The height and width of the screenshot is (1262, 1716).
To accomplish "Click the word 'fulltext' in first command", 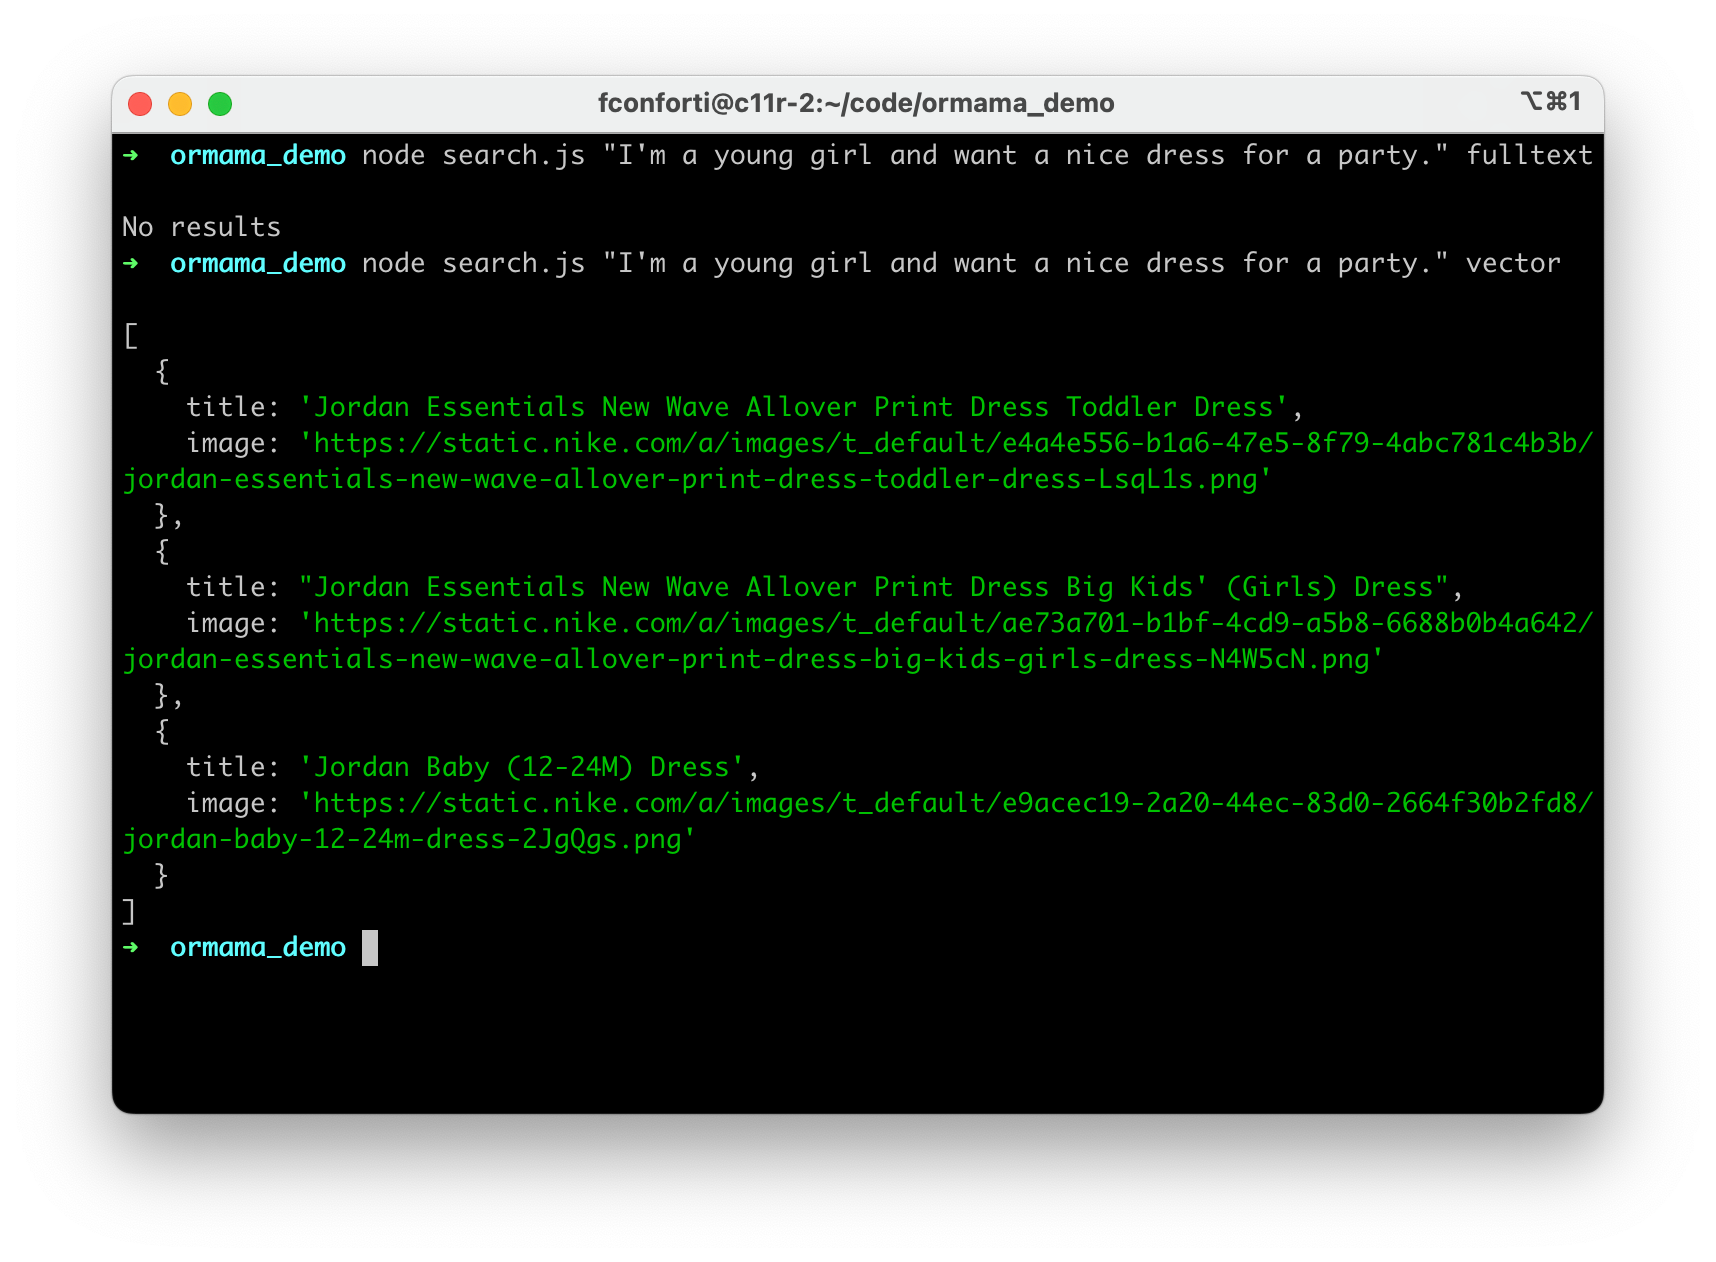I will coord(1529,155).
